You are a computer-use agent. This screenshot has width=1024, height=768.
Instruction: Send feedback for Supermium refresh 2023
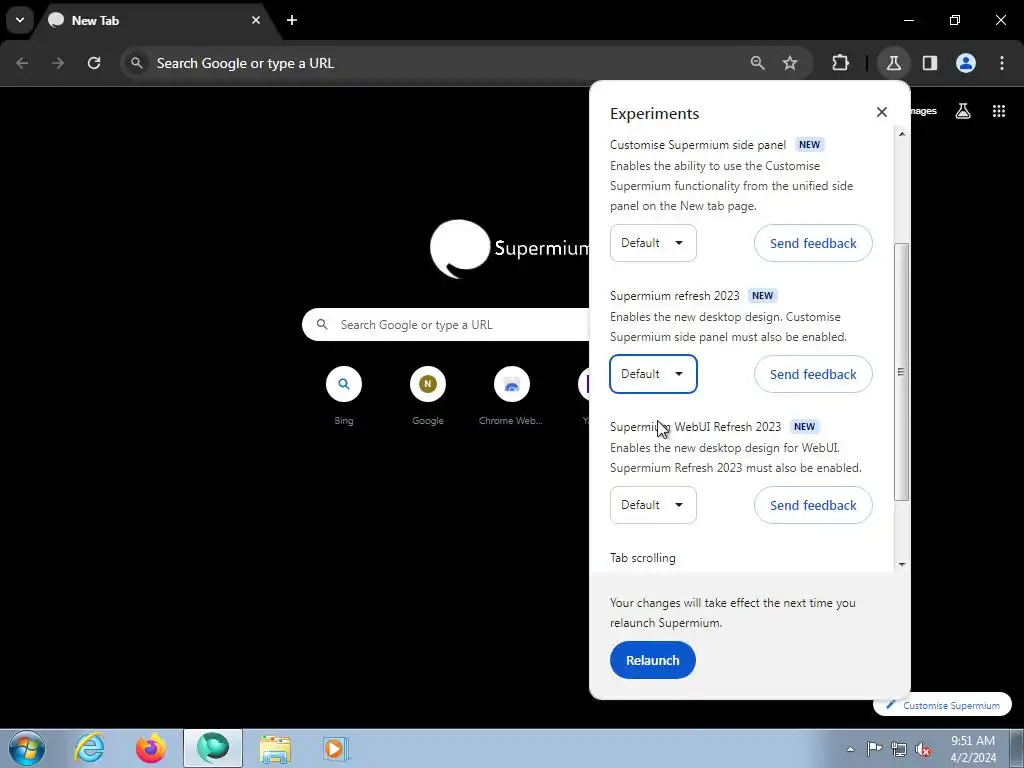[x=813, y=374]
